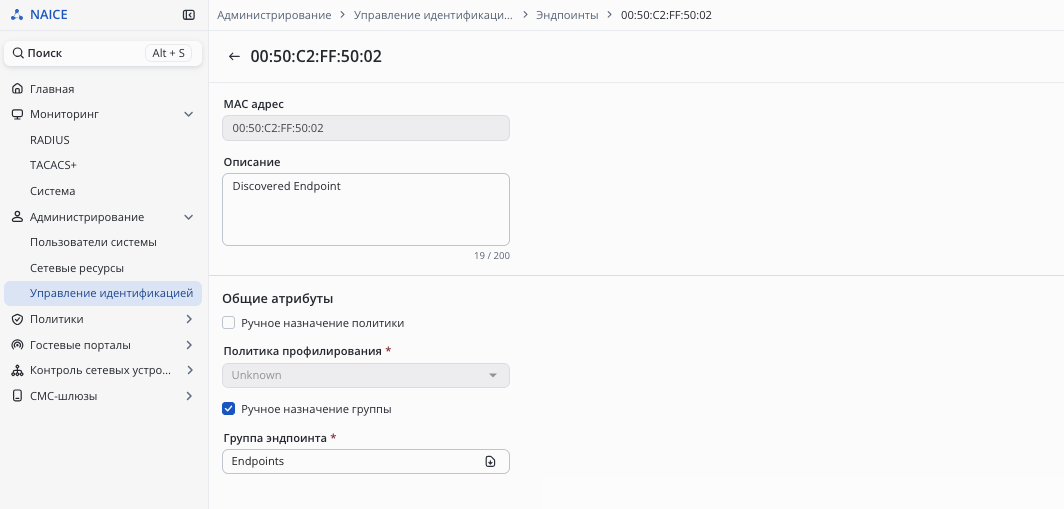Uncheck Ручное назначение группы checkbox
This screenshot has width=1064, height=509.
pos(229,409)
